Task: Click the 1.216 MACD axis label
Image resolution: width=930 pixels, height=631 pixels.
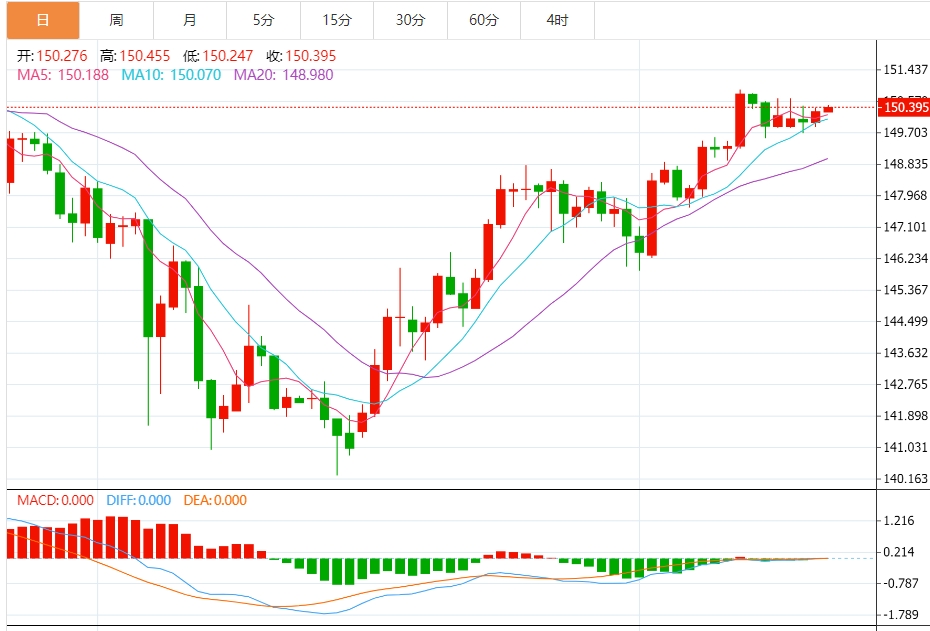Action: point(899,521)
